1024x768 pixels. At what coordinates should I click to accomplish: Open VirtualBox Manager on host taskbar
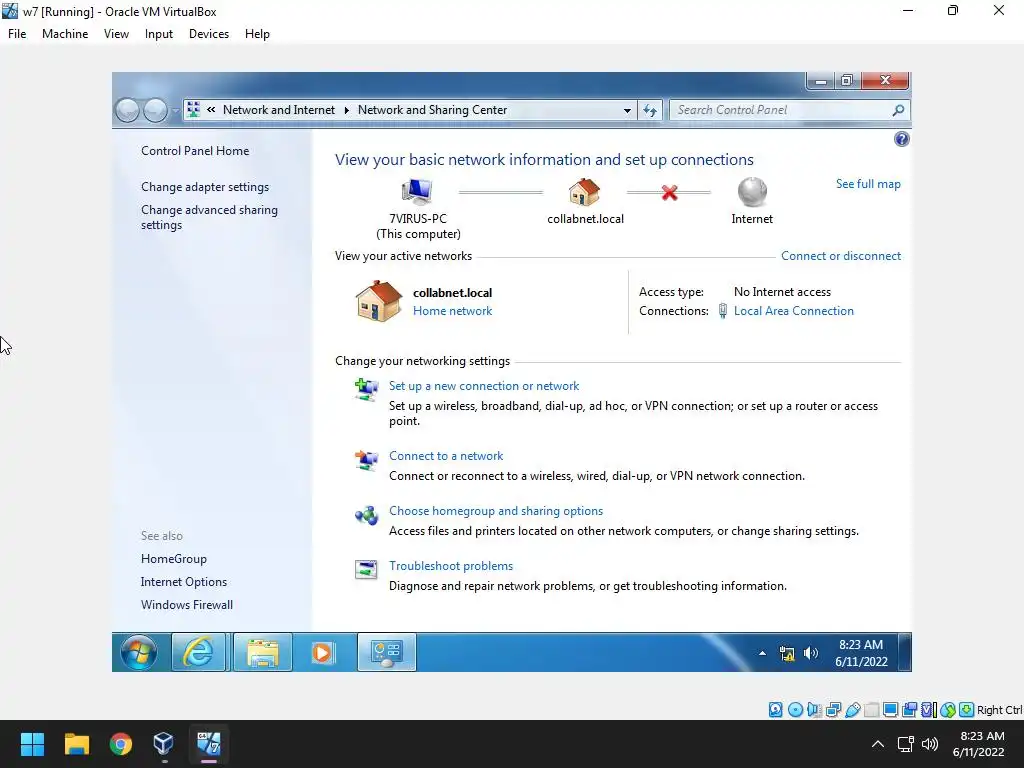(163, 744)
